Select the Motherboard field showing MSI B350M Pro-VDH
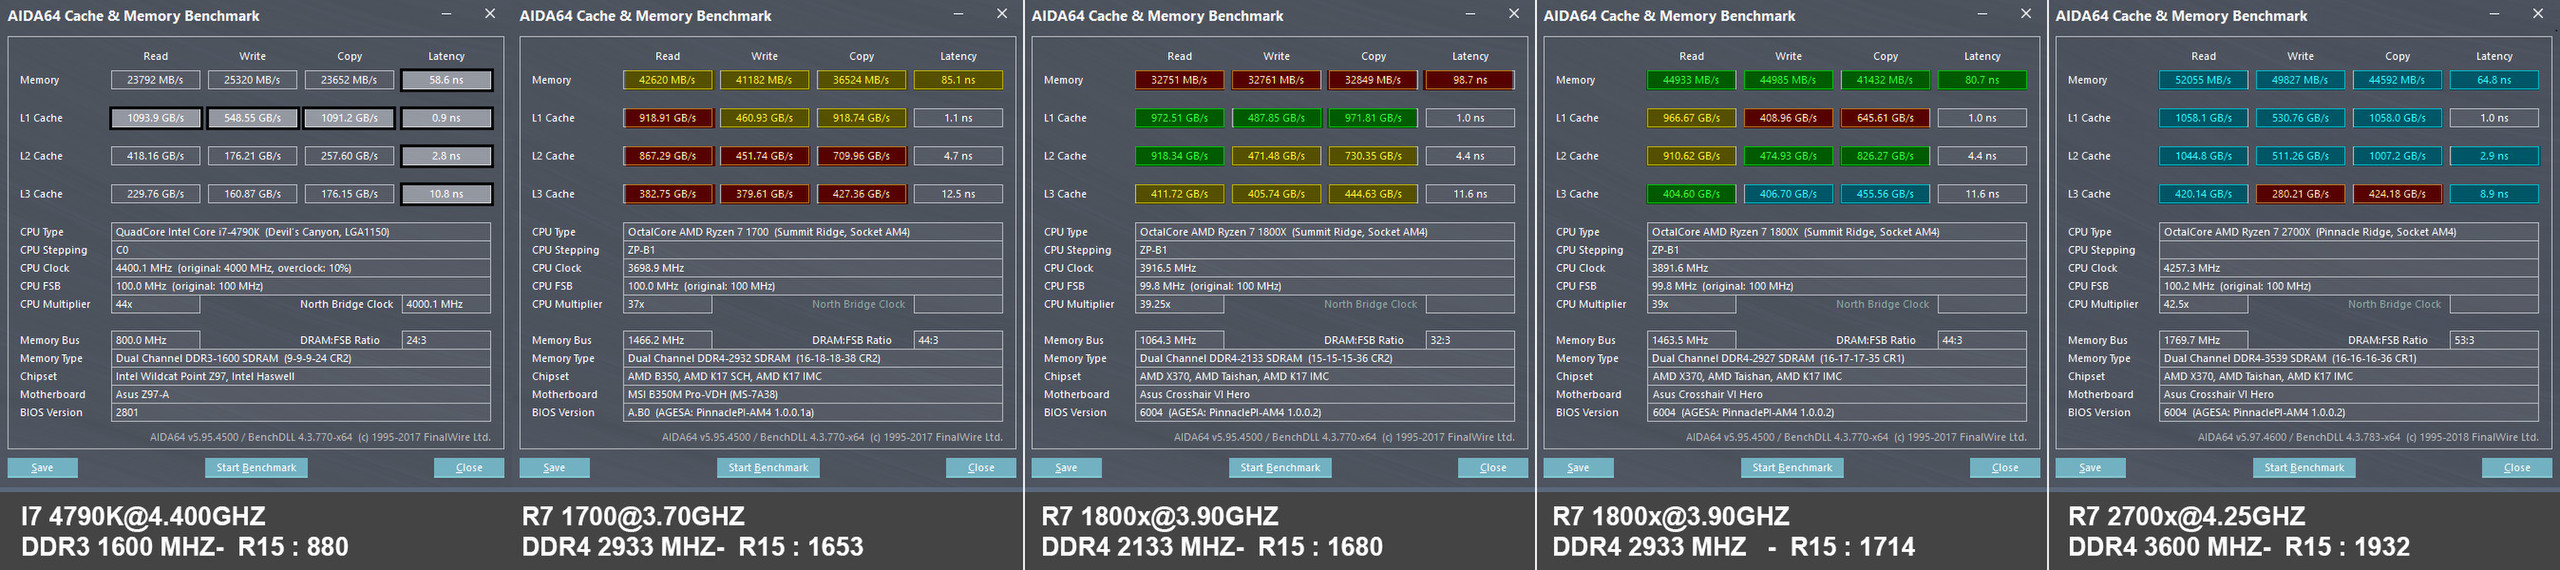 tap(813, 395)
